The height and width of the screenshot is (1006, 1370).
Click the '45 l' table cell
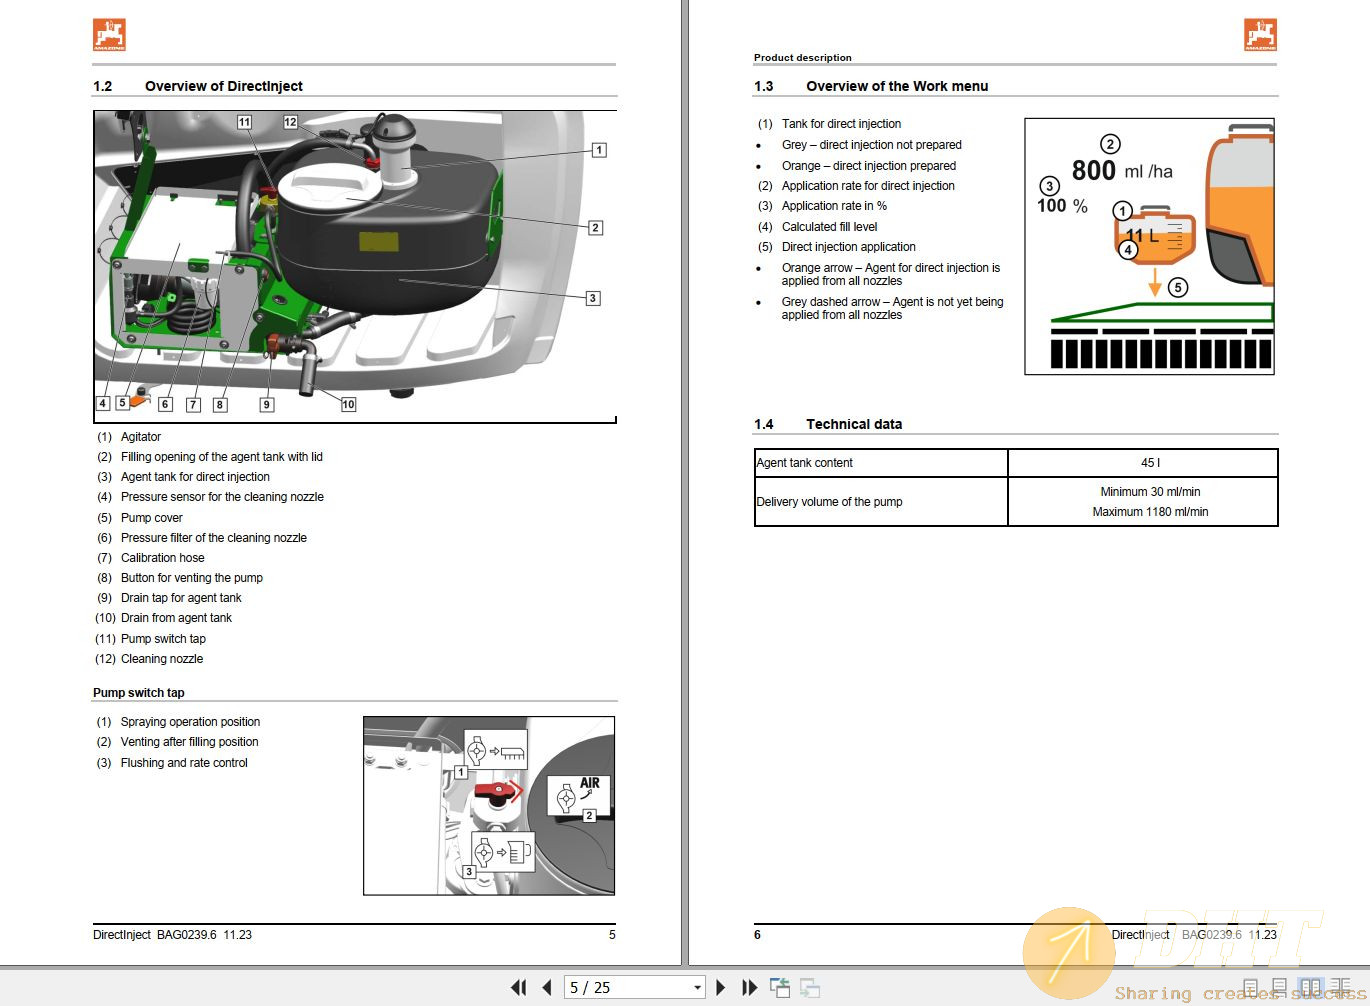pyautogui.click(x=1143, y=463)
